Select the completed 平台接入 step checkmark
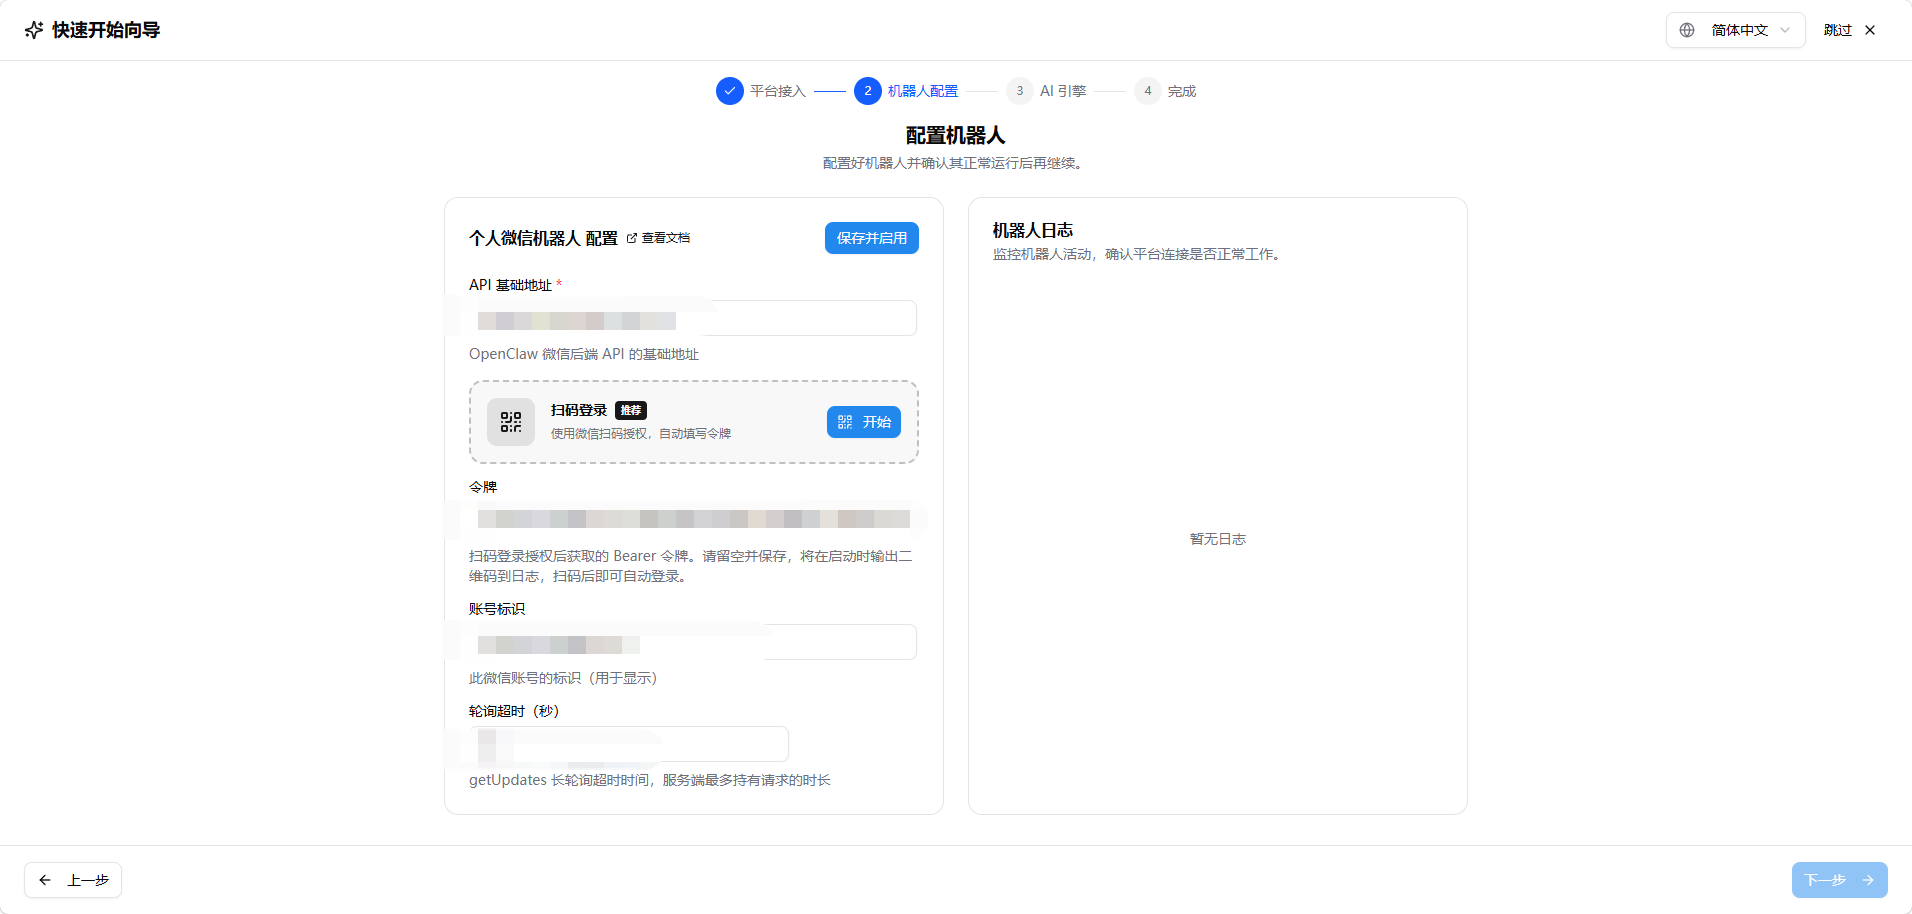The image size is (1912, 914). 730,91
